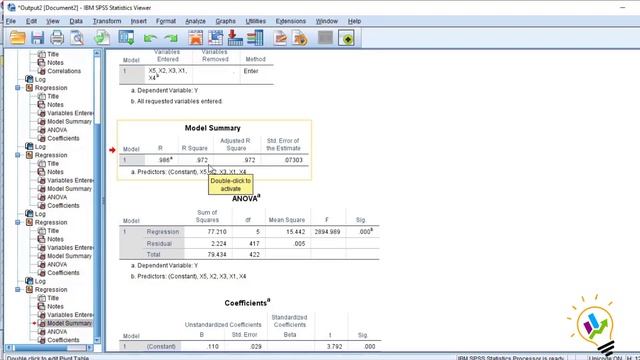Open the Insert menu
This screenshot has width=640, height=360.
139,21
